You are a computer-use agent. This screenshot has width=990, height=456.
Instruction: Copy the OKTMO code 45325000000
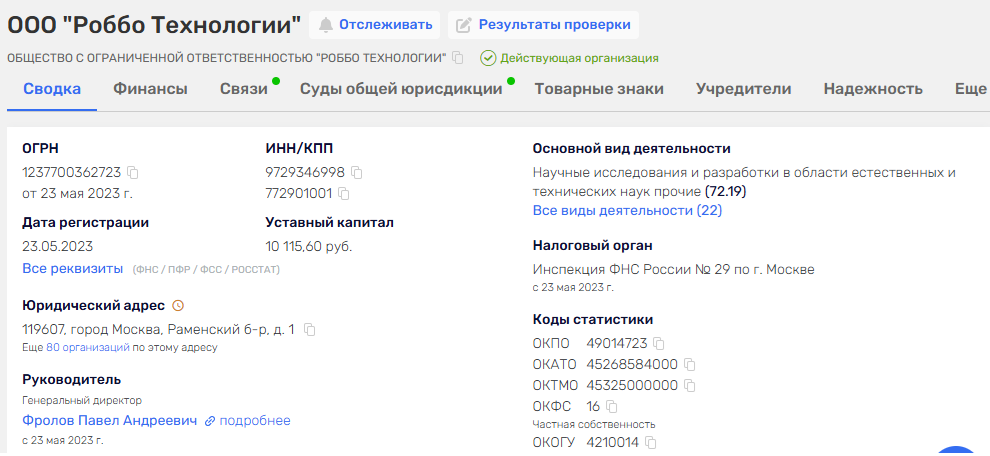(689, 385)
